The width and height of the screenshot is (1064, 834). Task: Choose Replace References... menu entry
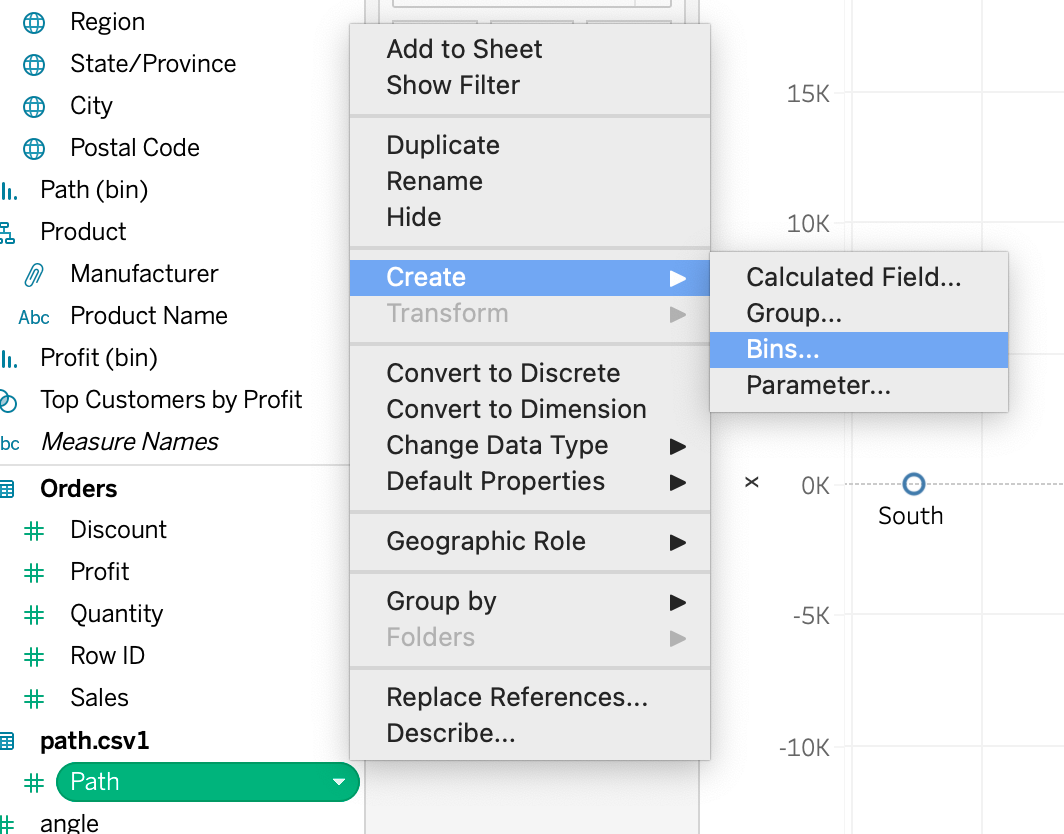pos(516,697)
